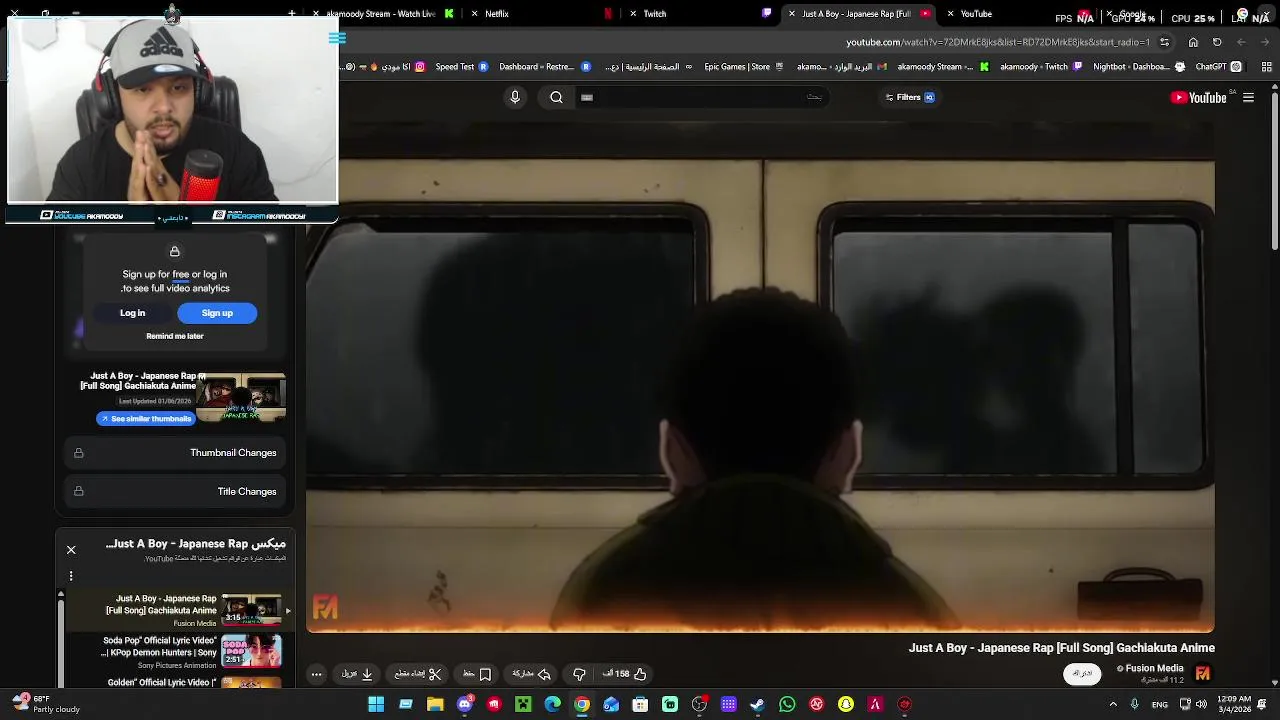Open the Windows Start menu
Screen dimensions: 1280x720
376,705
